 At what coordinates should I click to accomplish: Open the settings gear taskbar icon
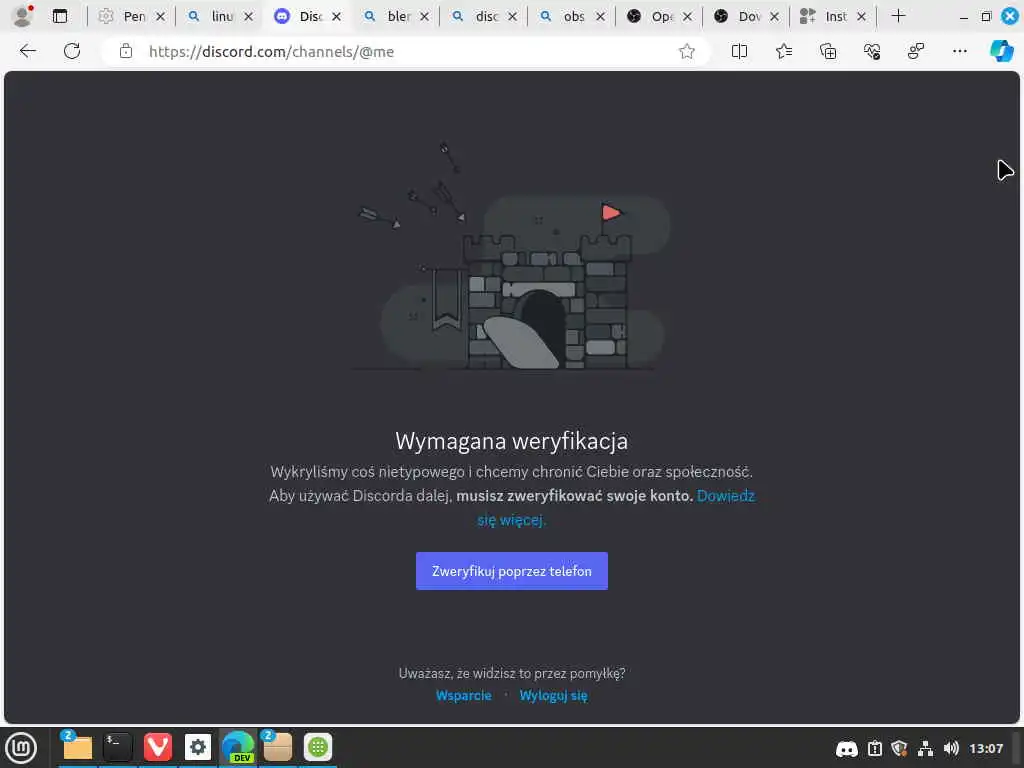click(x=198, y=747)
